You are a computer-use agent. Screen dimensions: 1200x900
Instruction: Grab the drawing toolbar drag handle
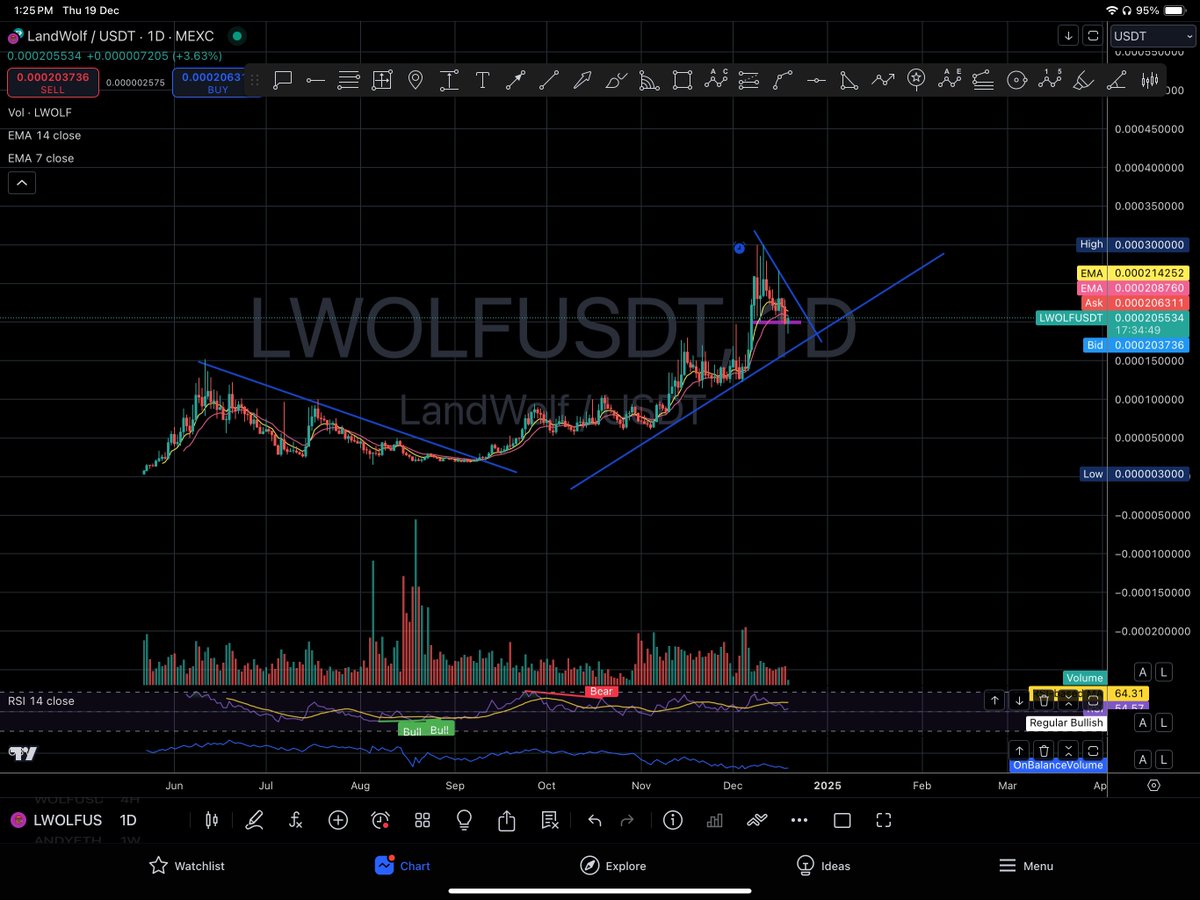255,80
